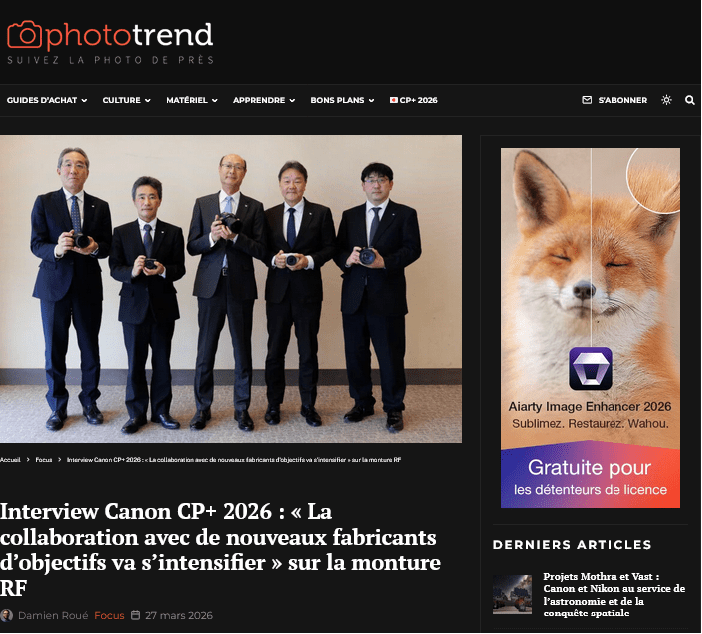702x634 pixels.
Task: Toggle light/dark mode sun icon
Action: [x=666, y=100]
